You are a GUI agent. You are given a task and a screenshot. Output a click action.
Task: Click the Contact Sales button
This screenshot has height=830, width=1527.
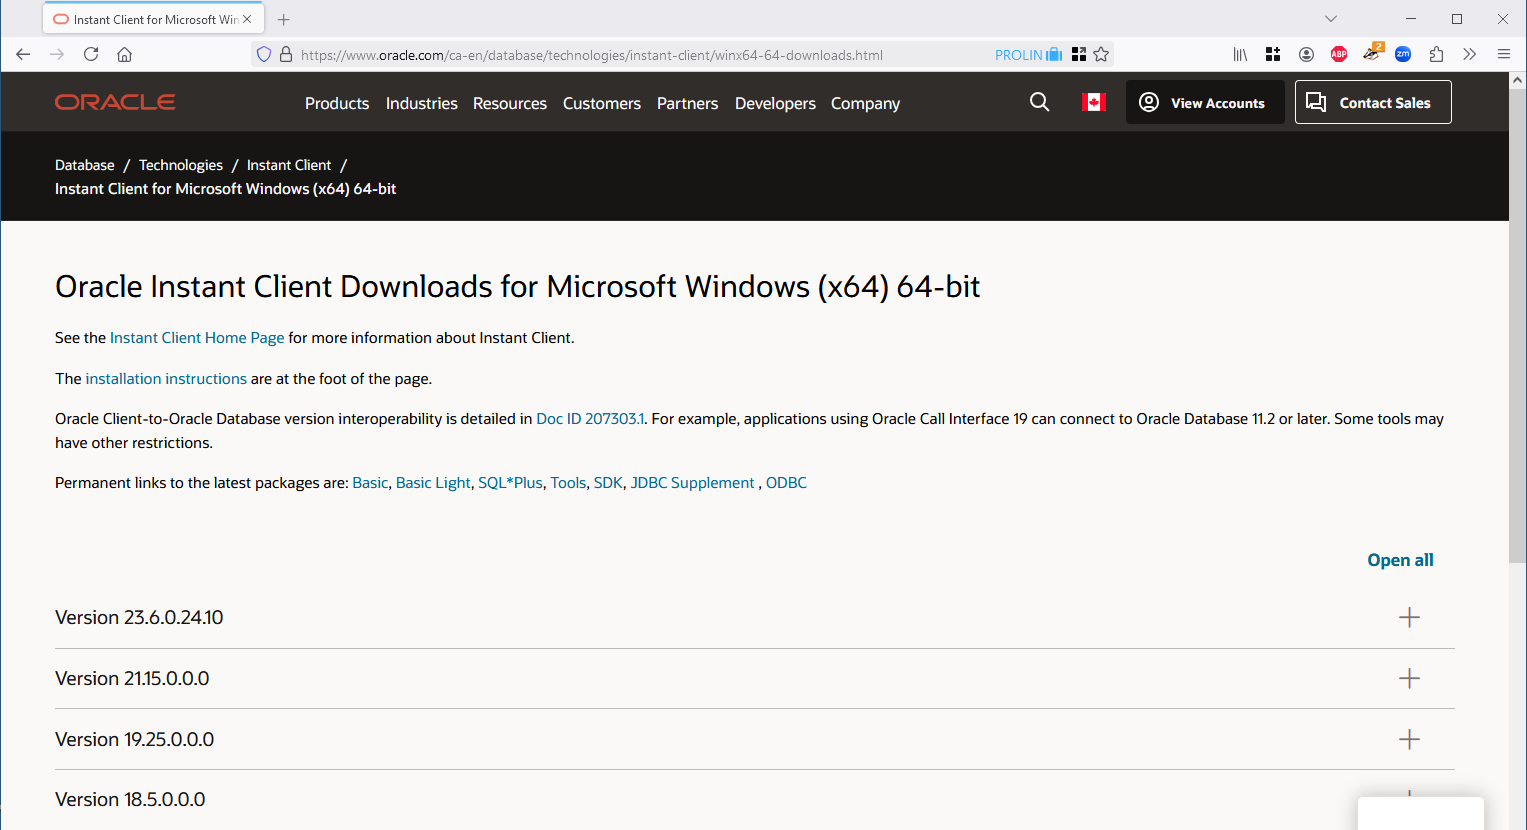(1372, 102)
